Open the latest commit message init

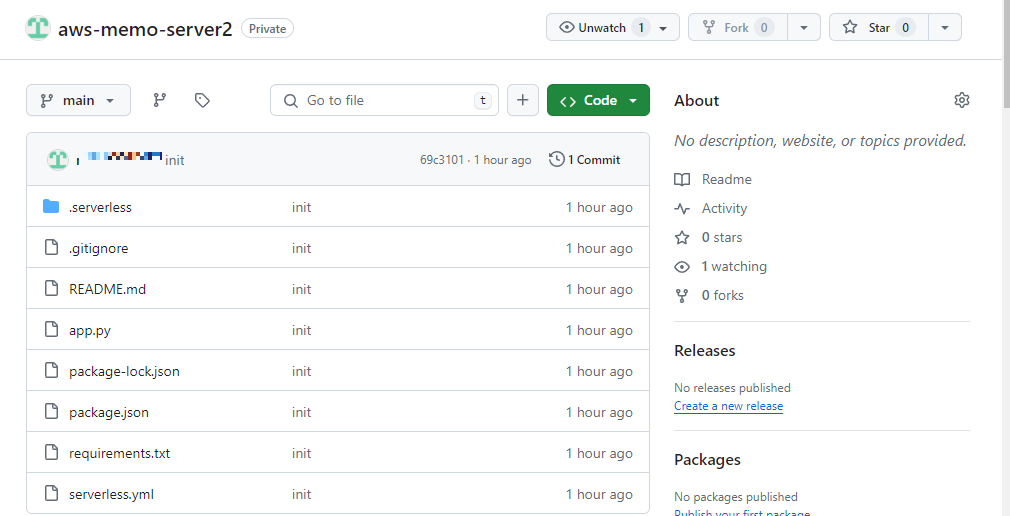175,160
